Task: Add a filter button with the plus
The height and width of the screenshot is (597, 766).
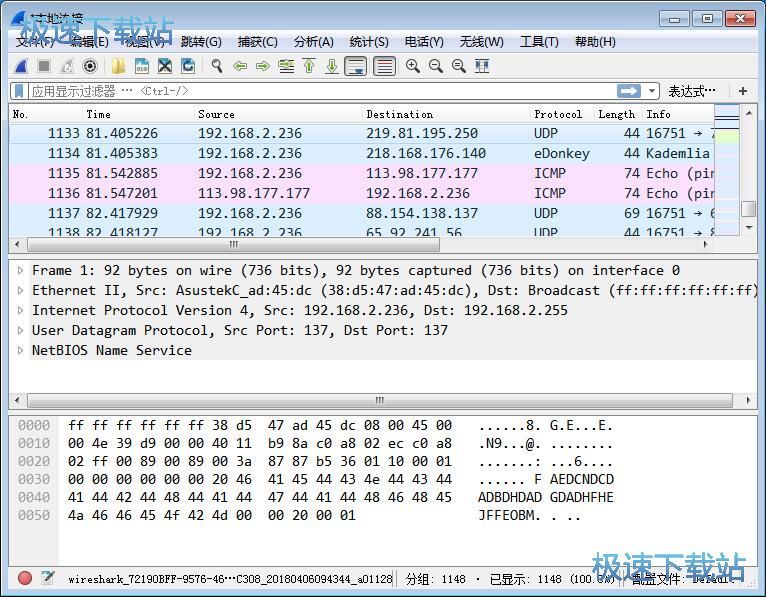Action: pyautogui.click(x=743, y=91)
